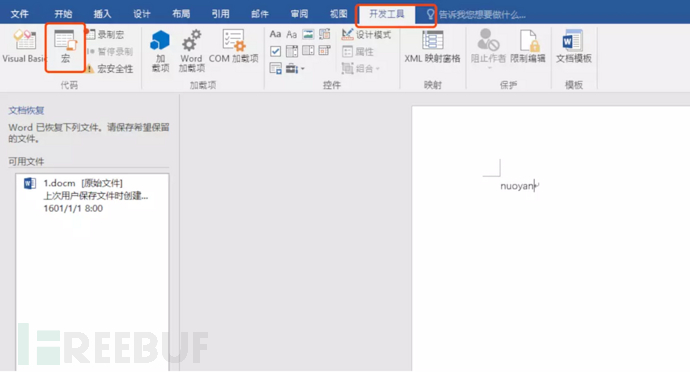Switch to the 开始 (Home) tab
Screen dimensions: 690x372
pyautogui.click(x=63, y=14)
